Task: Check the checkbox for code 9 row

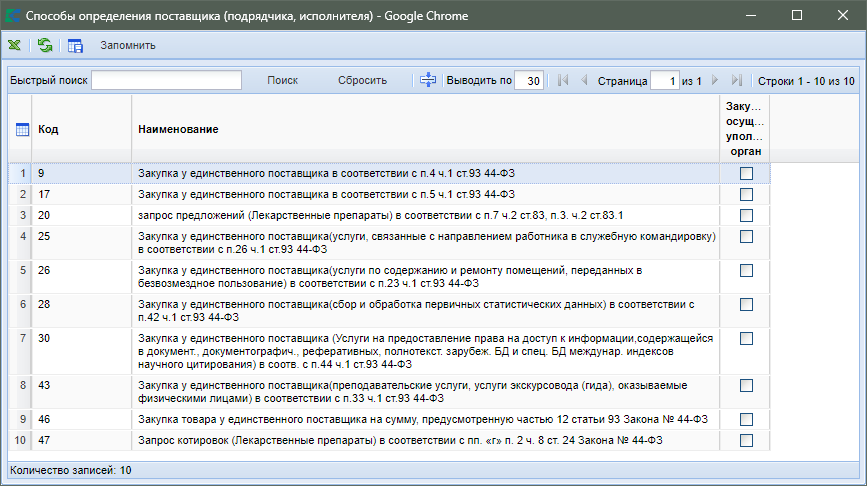Action: pos(746,174)
